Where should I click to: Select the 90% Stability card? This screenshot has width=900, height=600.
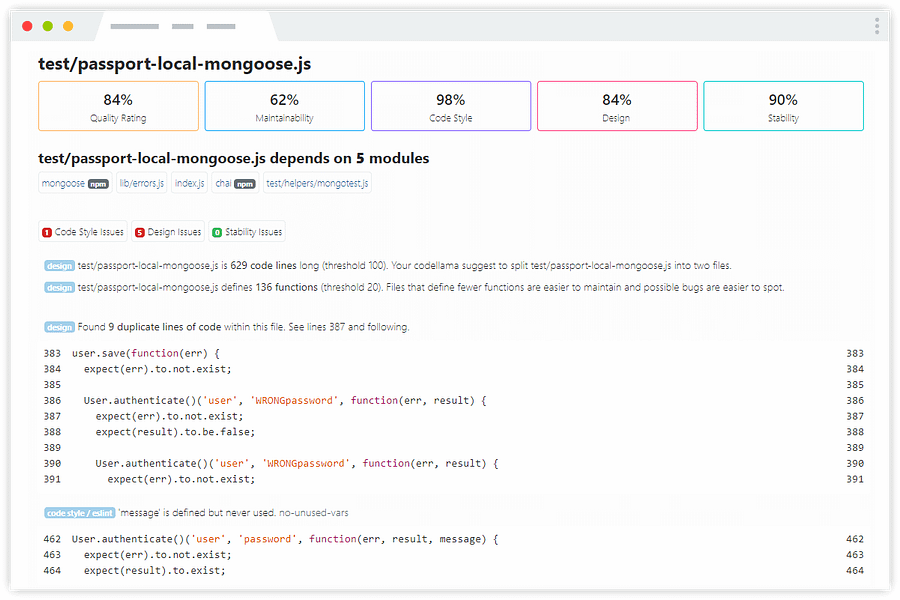(783, 106)
